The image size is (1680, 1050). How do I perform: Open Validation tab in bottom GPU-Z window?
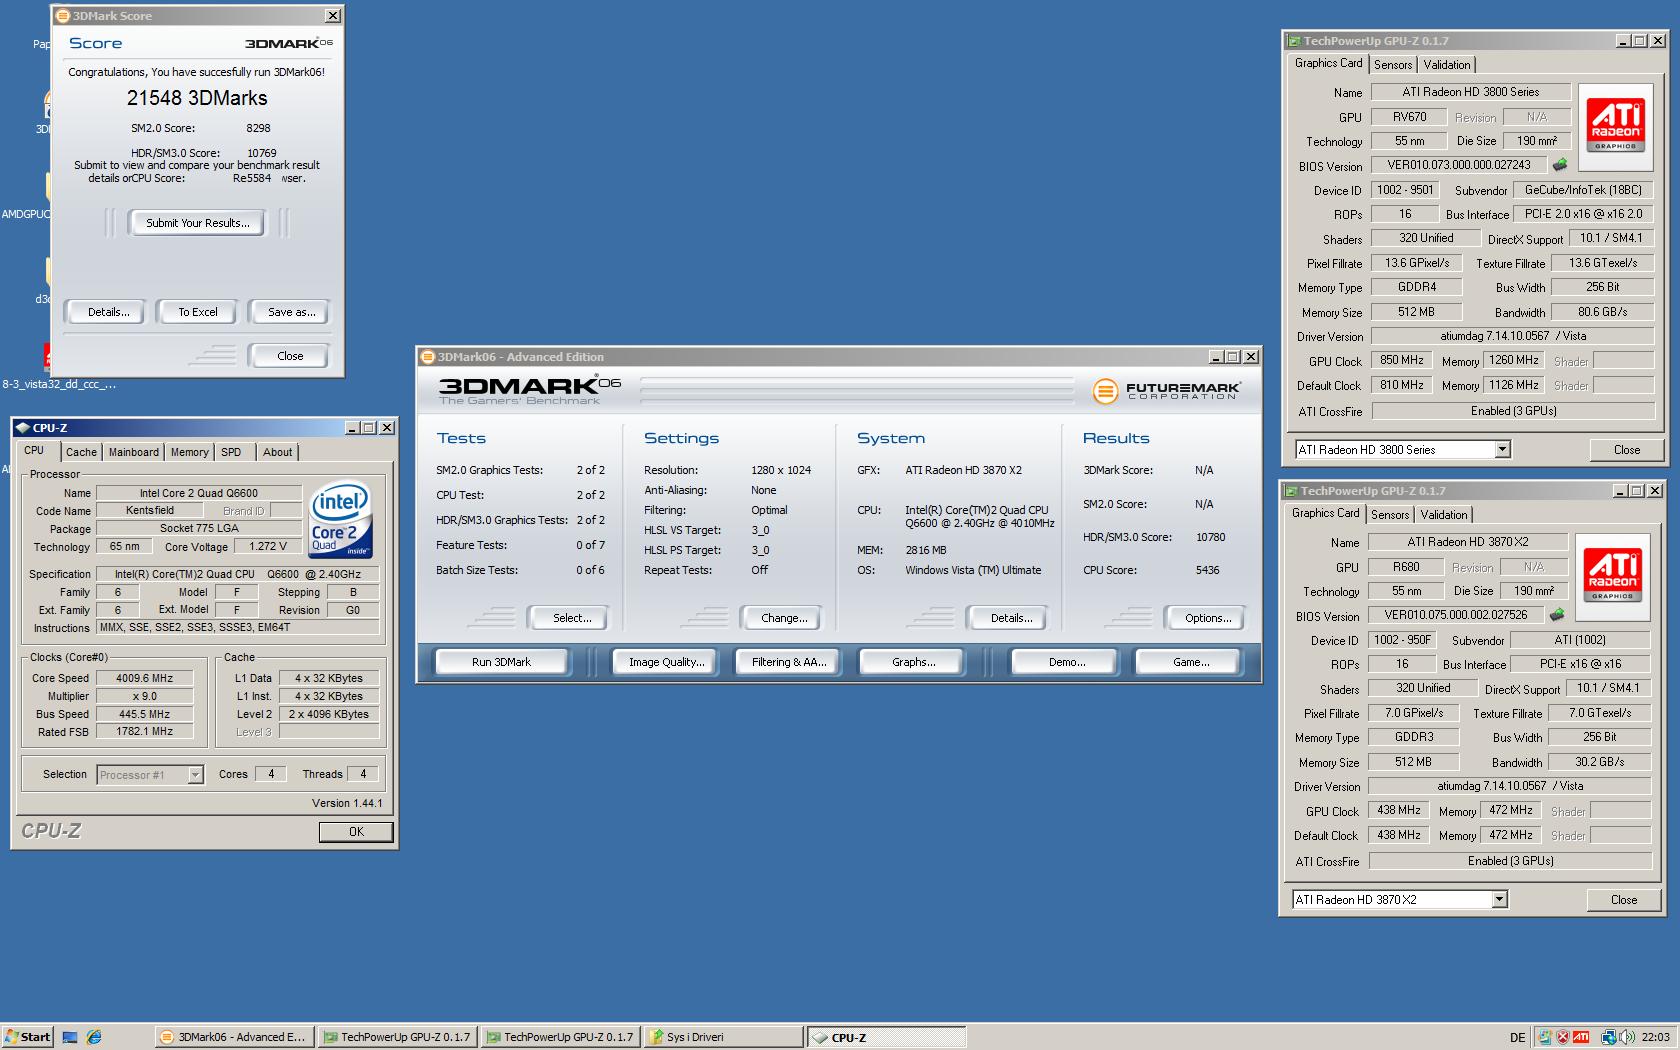(x=1443, y=515)
